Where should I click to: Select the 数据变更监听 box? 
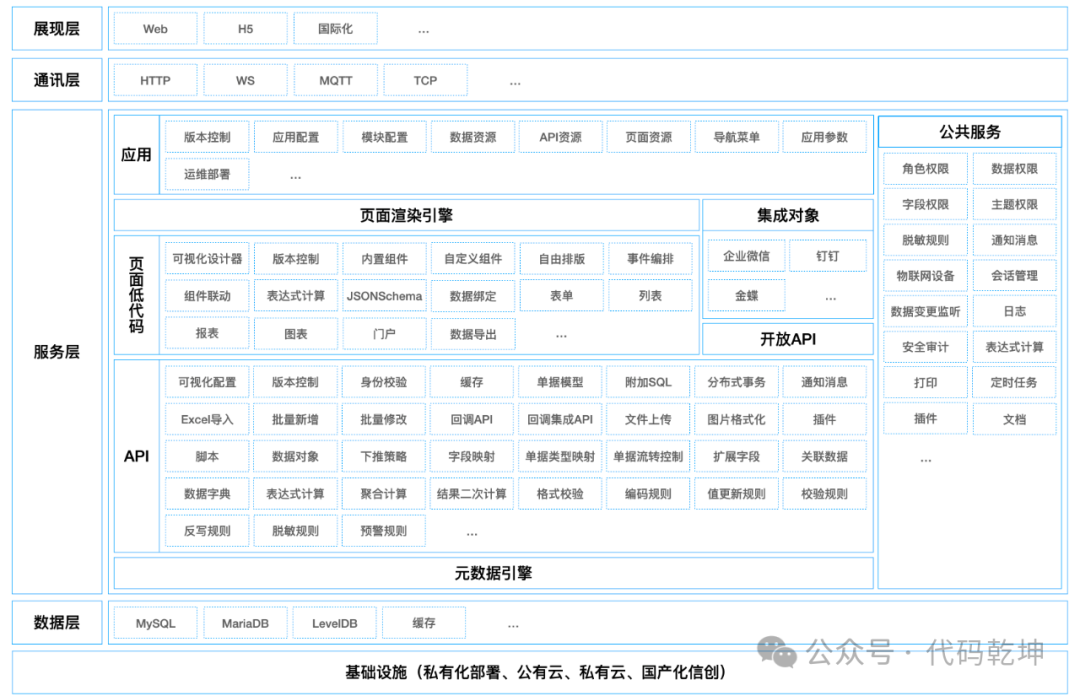coord(926,311)
